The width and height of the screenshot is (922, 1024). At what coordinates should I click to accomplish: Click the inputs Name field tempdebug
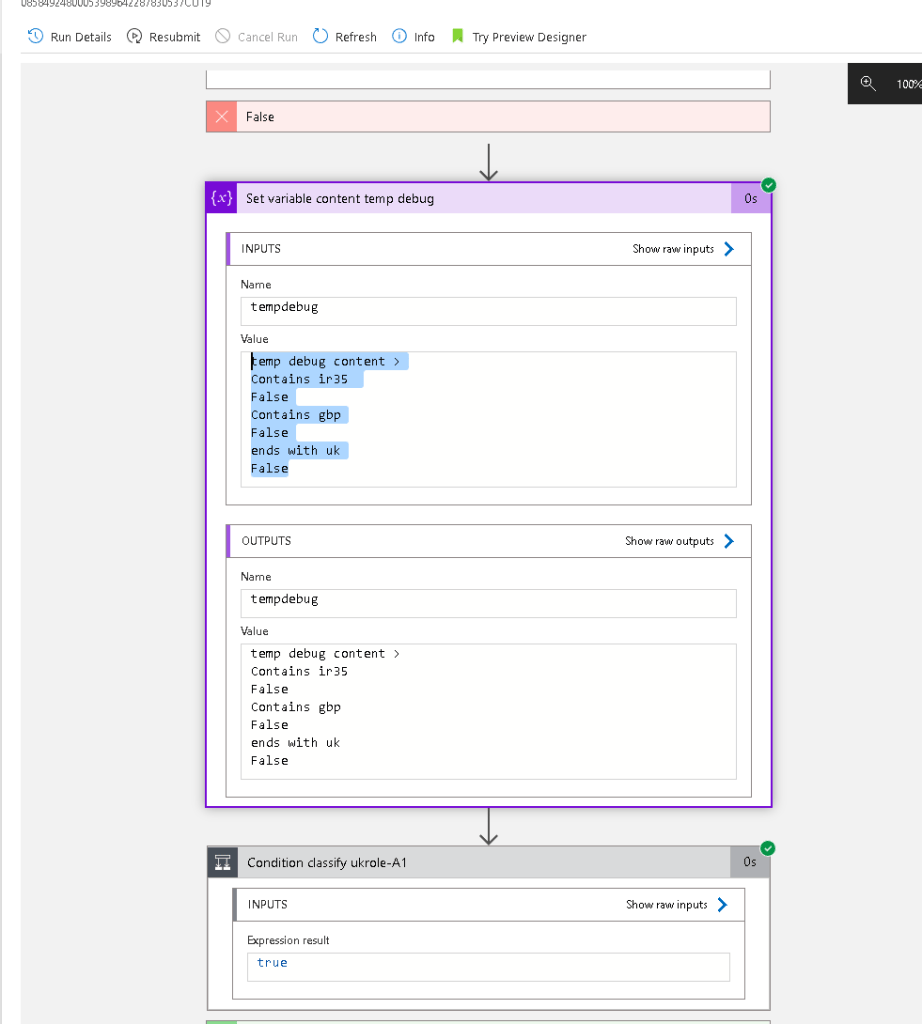click(488, 311)
